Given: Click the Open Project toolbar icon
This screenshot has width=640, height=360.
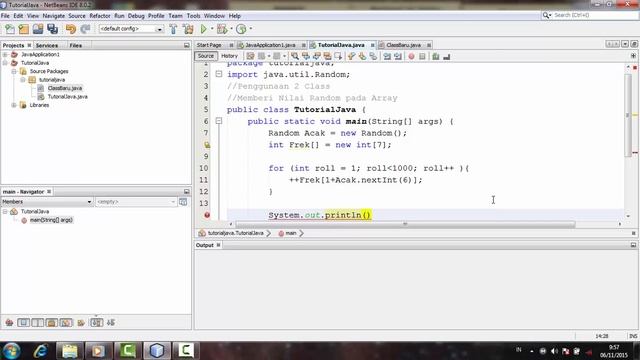Looking at the screenshot, I should coord(38,29).
